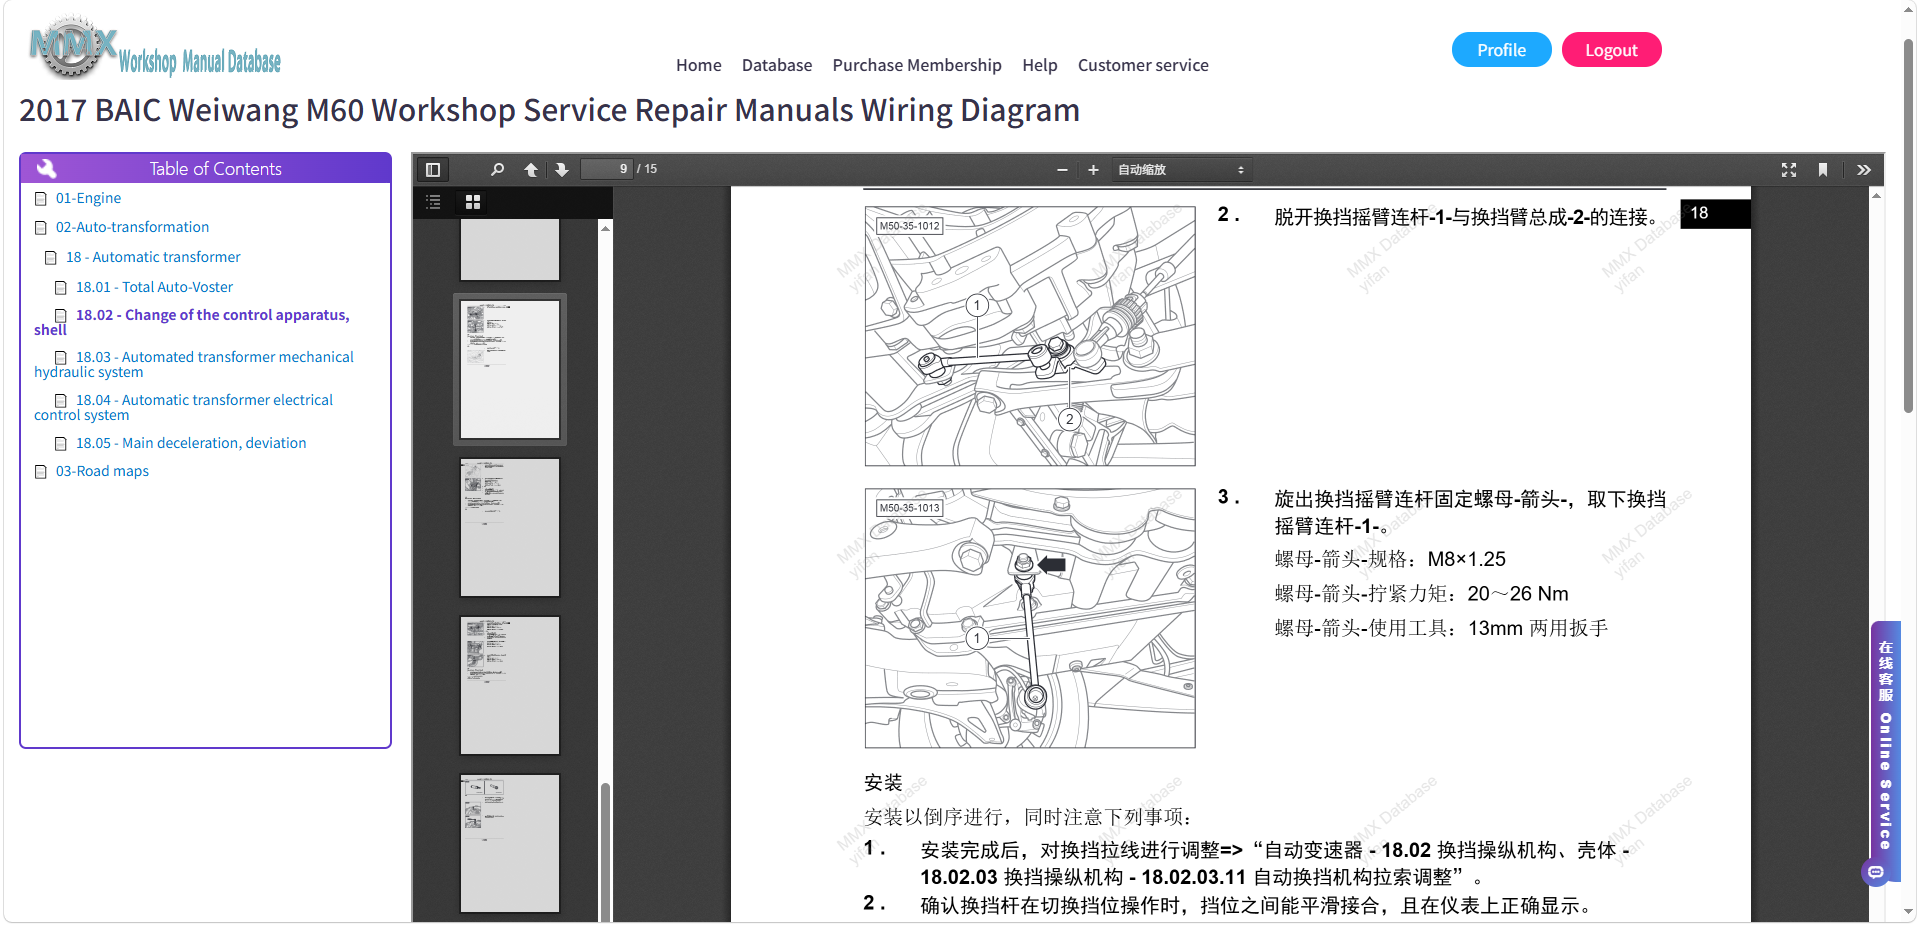Screen dimensions: 1917x926
Task: Switch to presentation fullscreen mode
Action: (x=1789, y=170)
